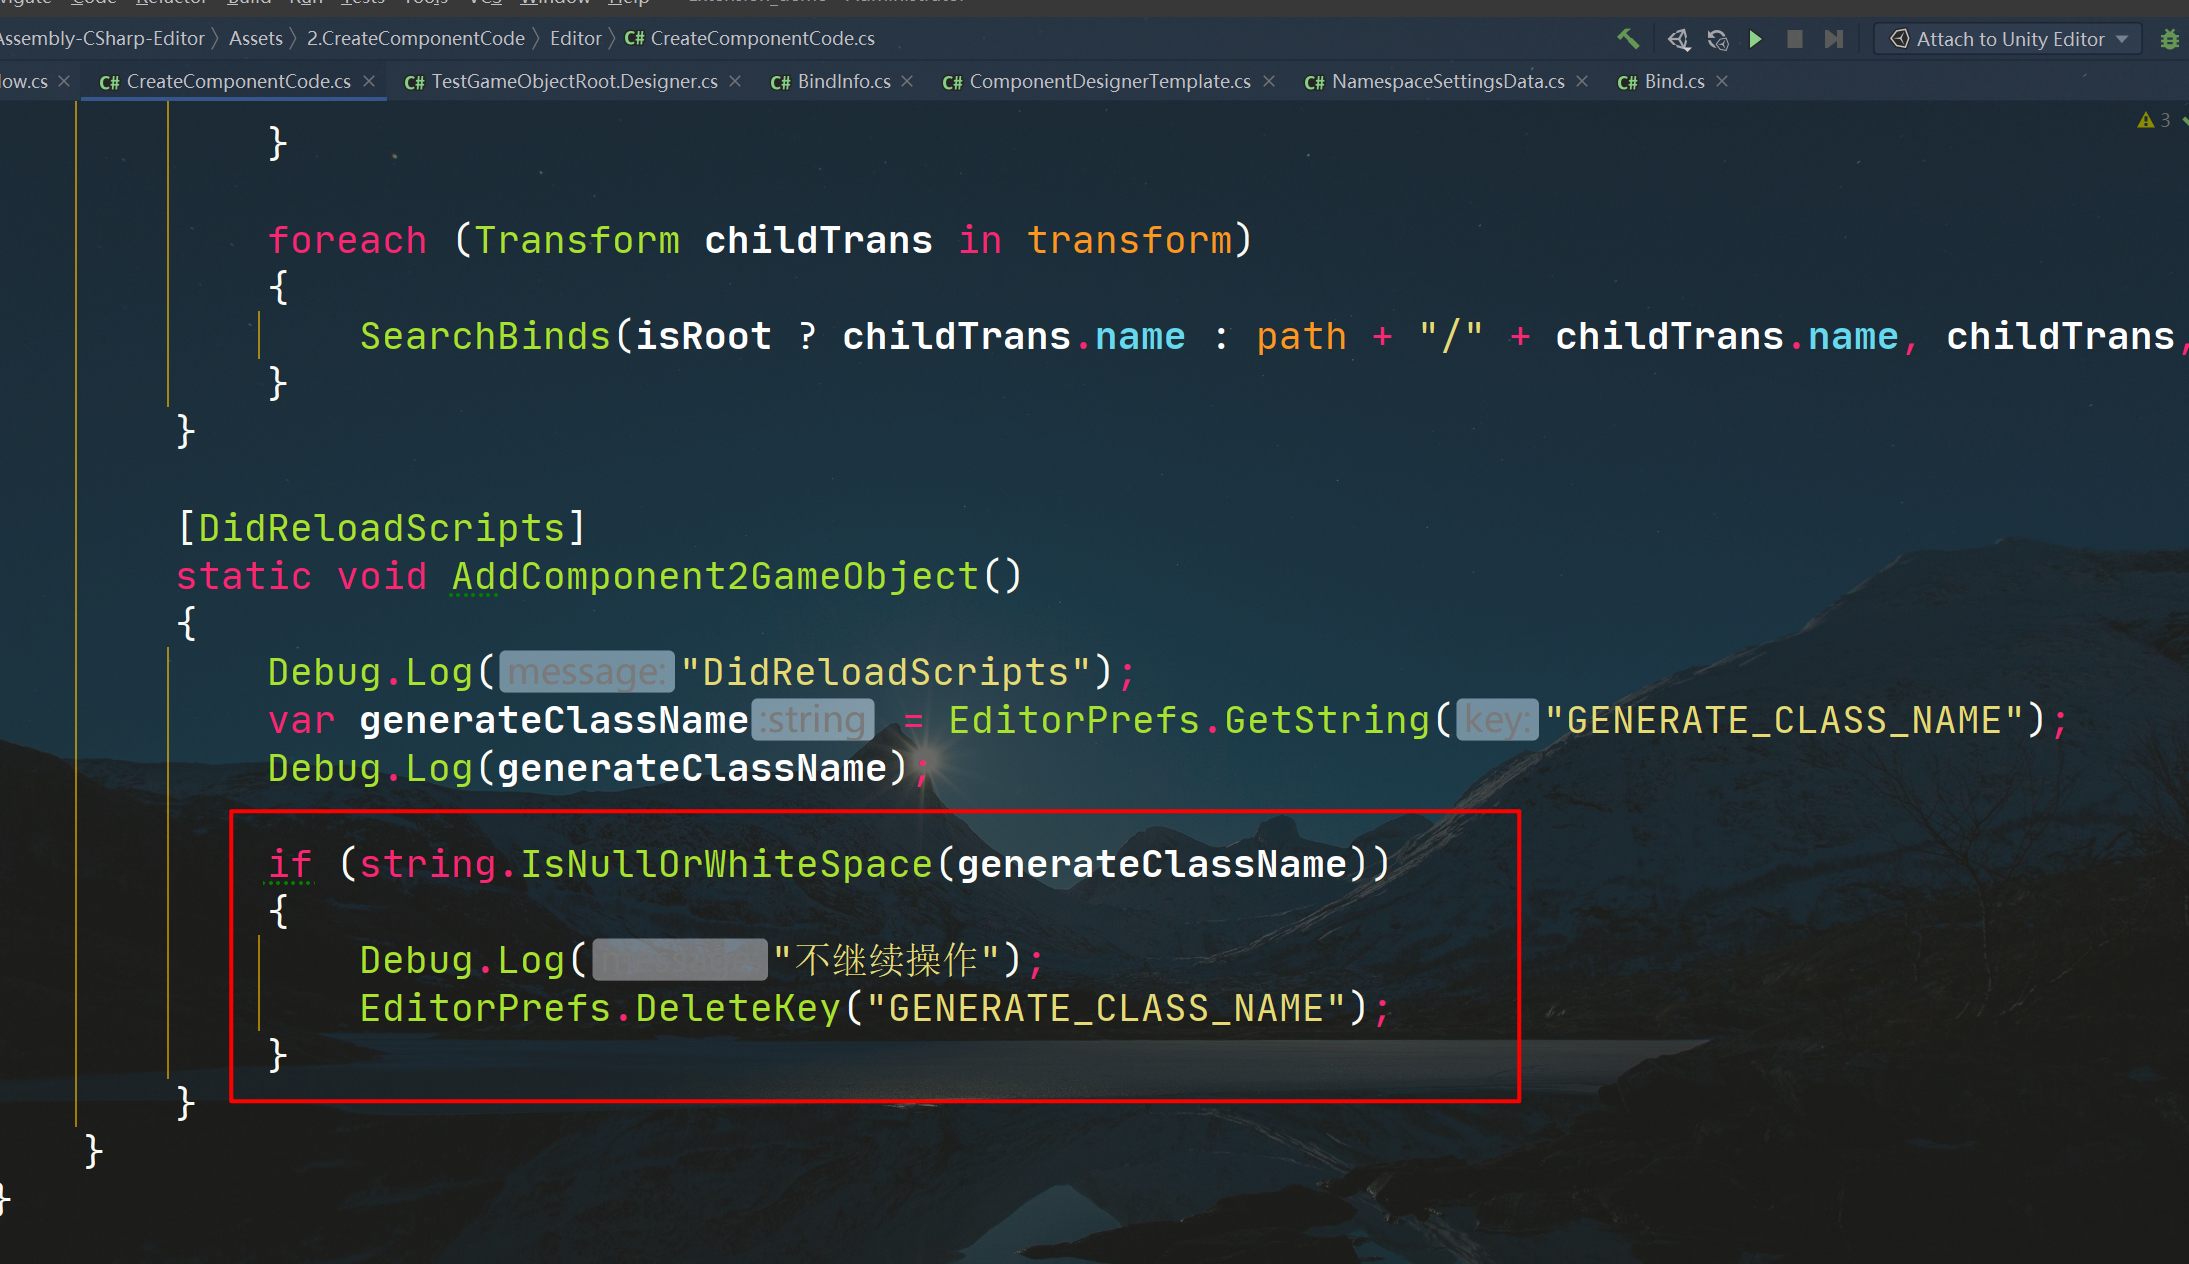
Task: Click the EditorPrefs.DeleteKey call
Action: (x=600, y=1008)
